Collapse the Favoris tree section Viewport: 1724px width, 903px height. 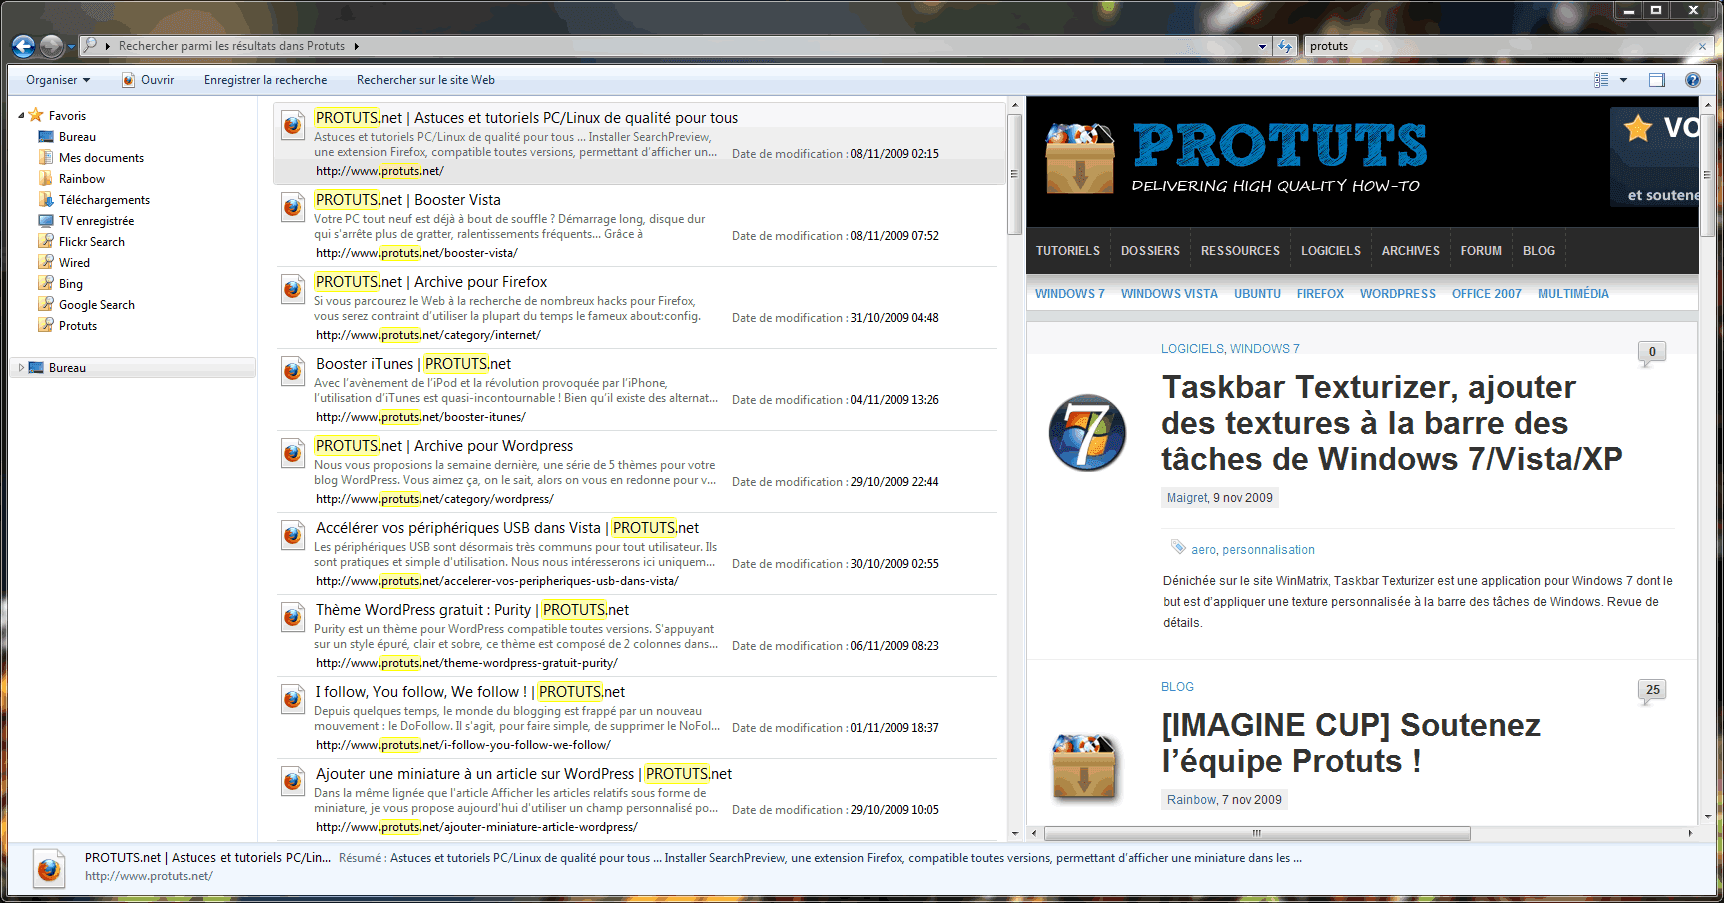point(21,116)
